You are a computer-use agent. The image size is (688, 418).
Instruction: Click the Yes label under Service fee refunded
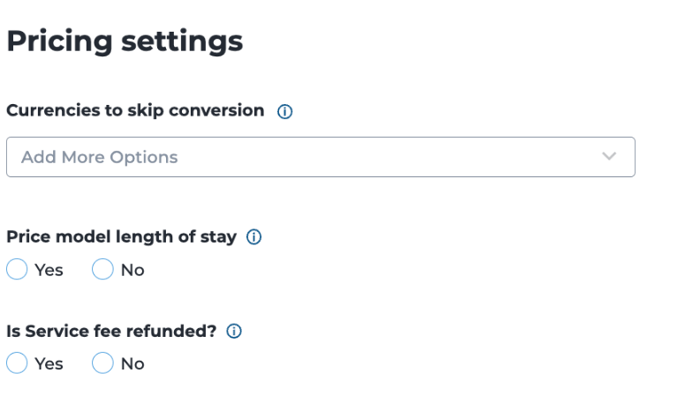coord(49,364)
